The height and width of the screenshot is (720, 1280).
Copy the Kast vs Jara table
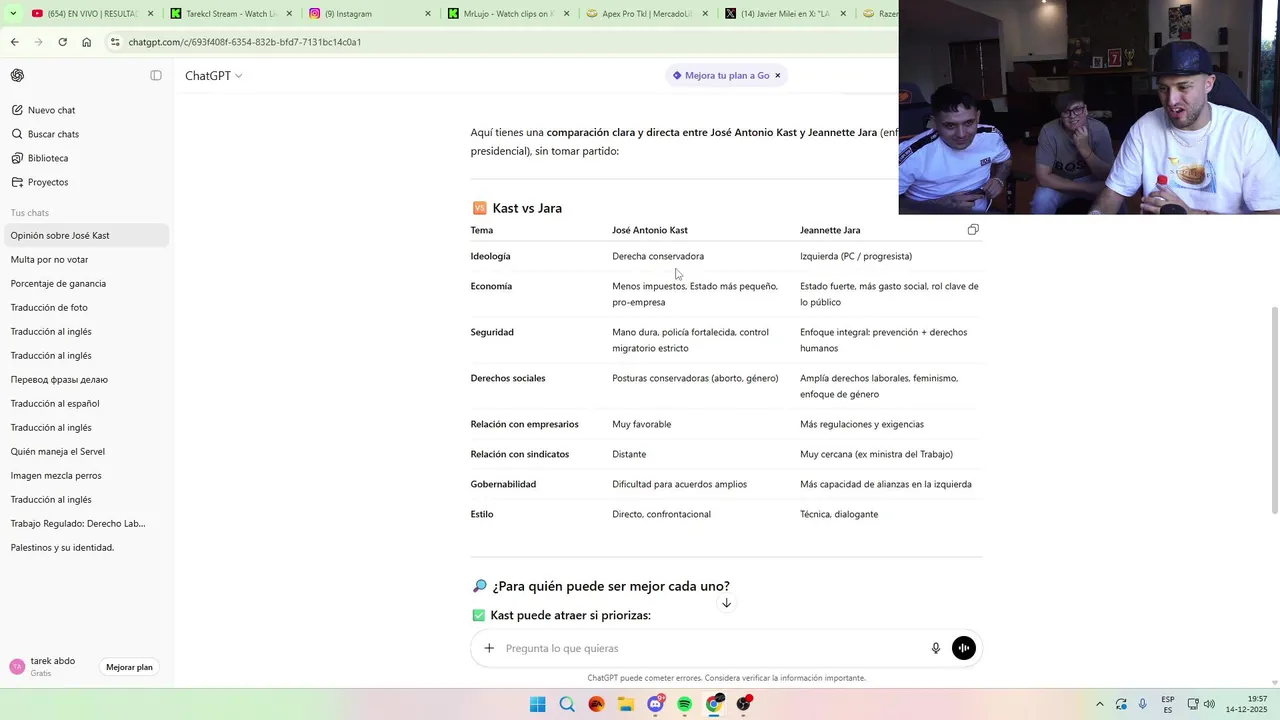tap(973, 230)
